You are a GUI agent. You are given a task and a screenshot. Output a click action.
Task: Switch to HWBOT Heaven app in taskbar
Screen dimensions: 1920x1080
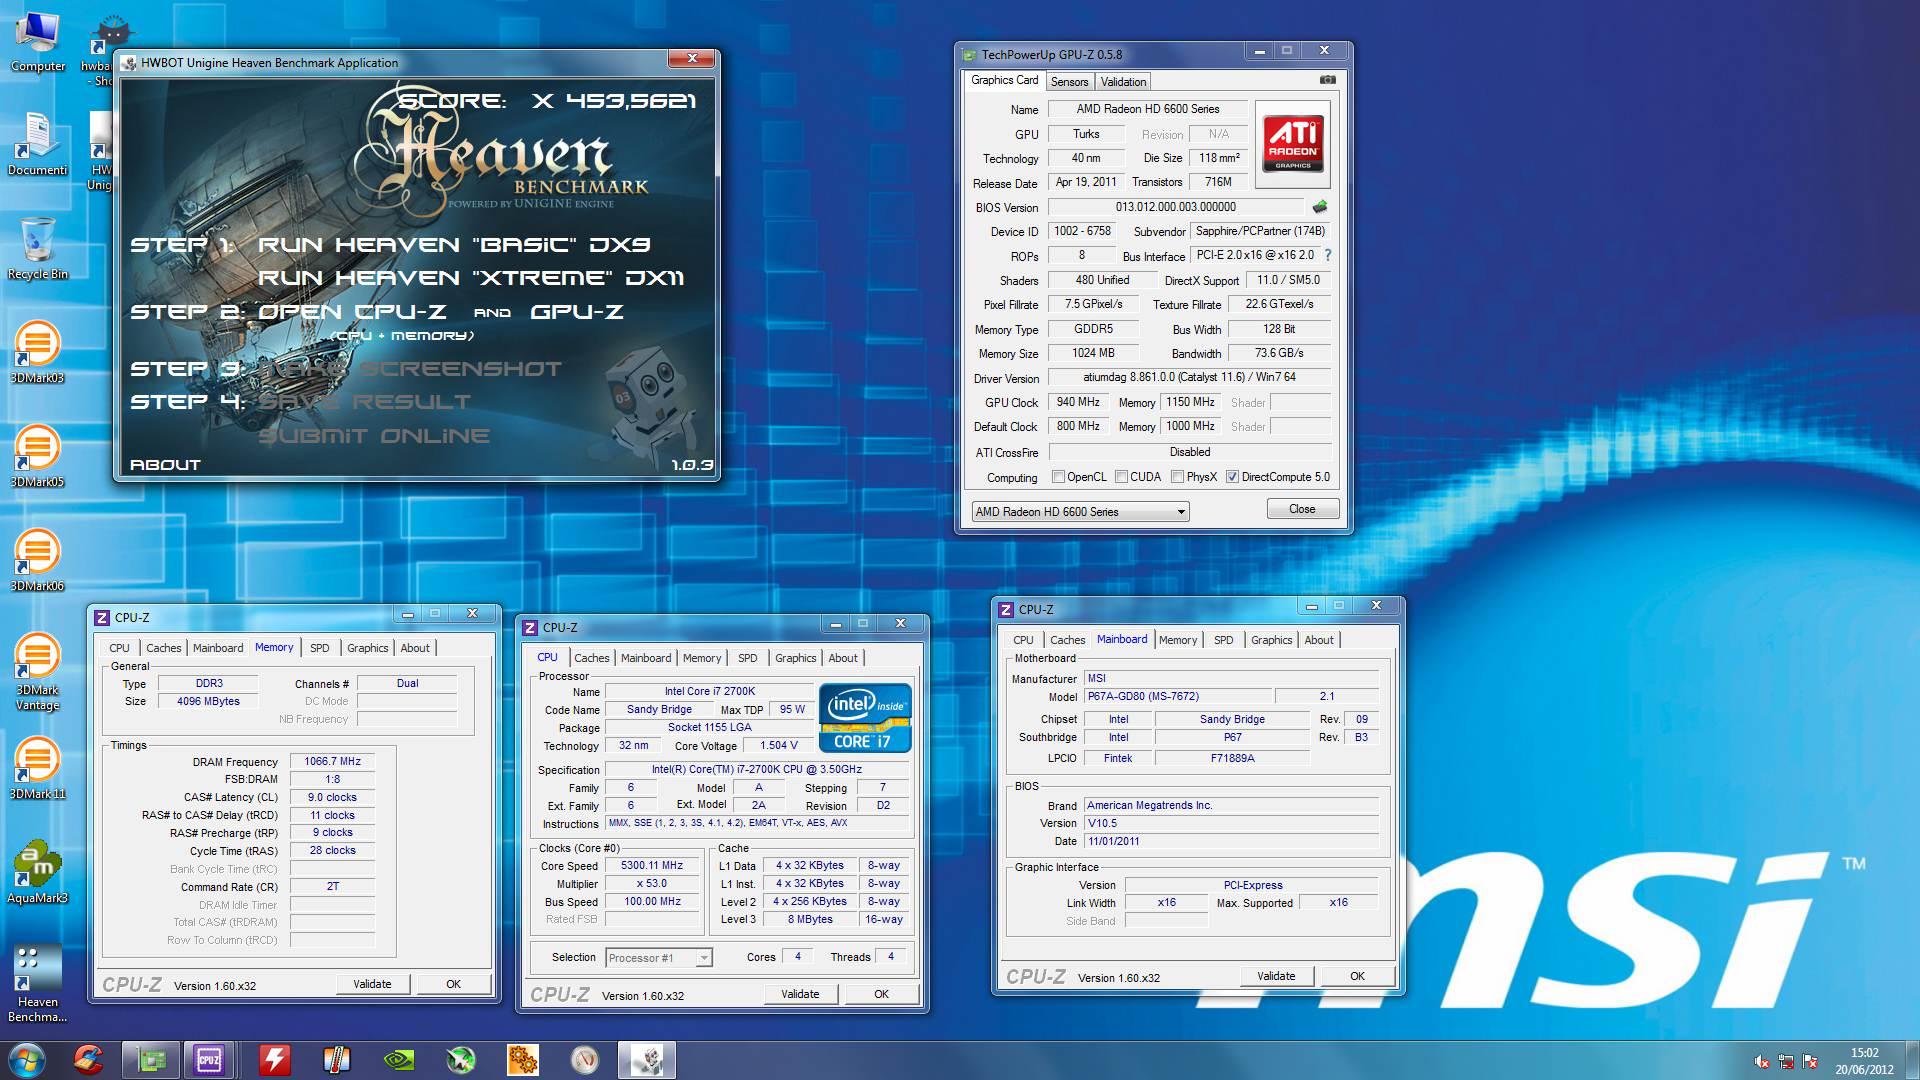(647, 1060)
